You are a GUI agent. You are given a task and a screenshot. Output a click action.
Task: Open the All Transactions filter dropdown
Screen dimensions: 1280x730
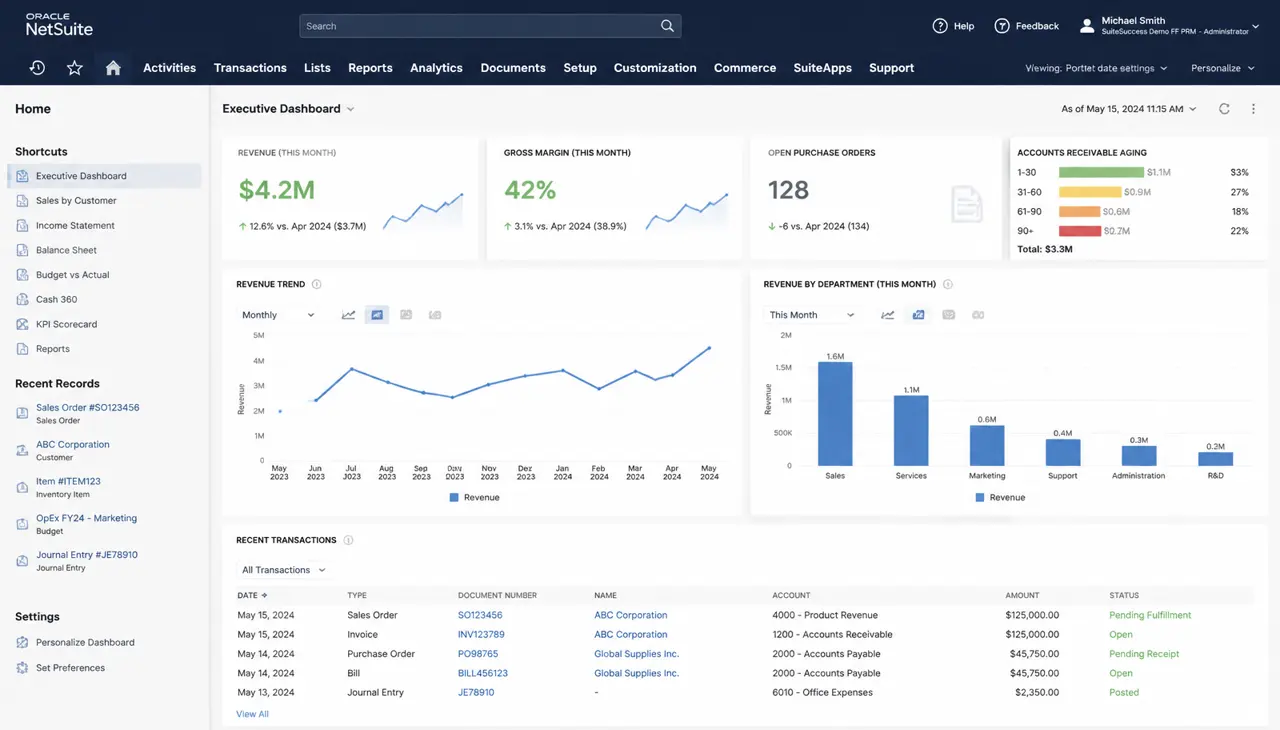284,570
